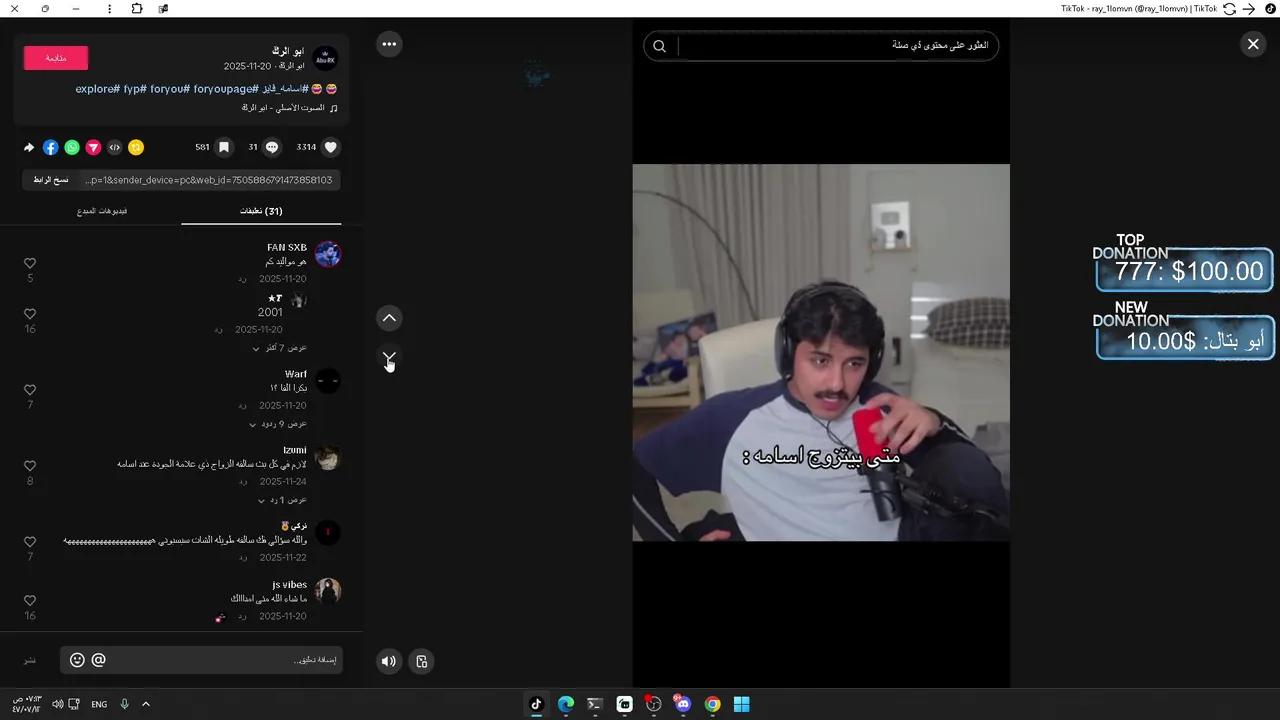
Task: Focus the add comment input field
Action: point(224,660)
